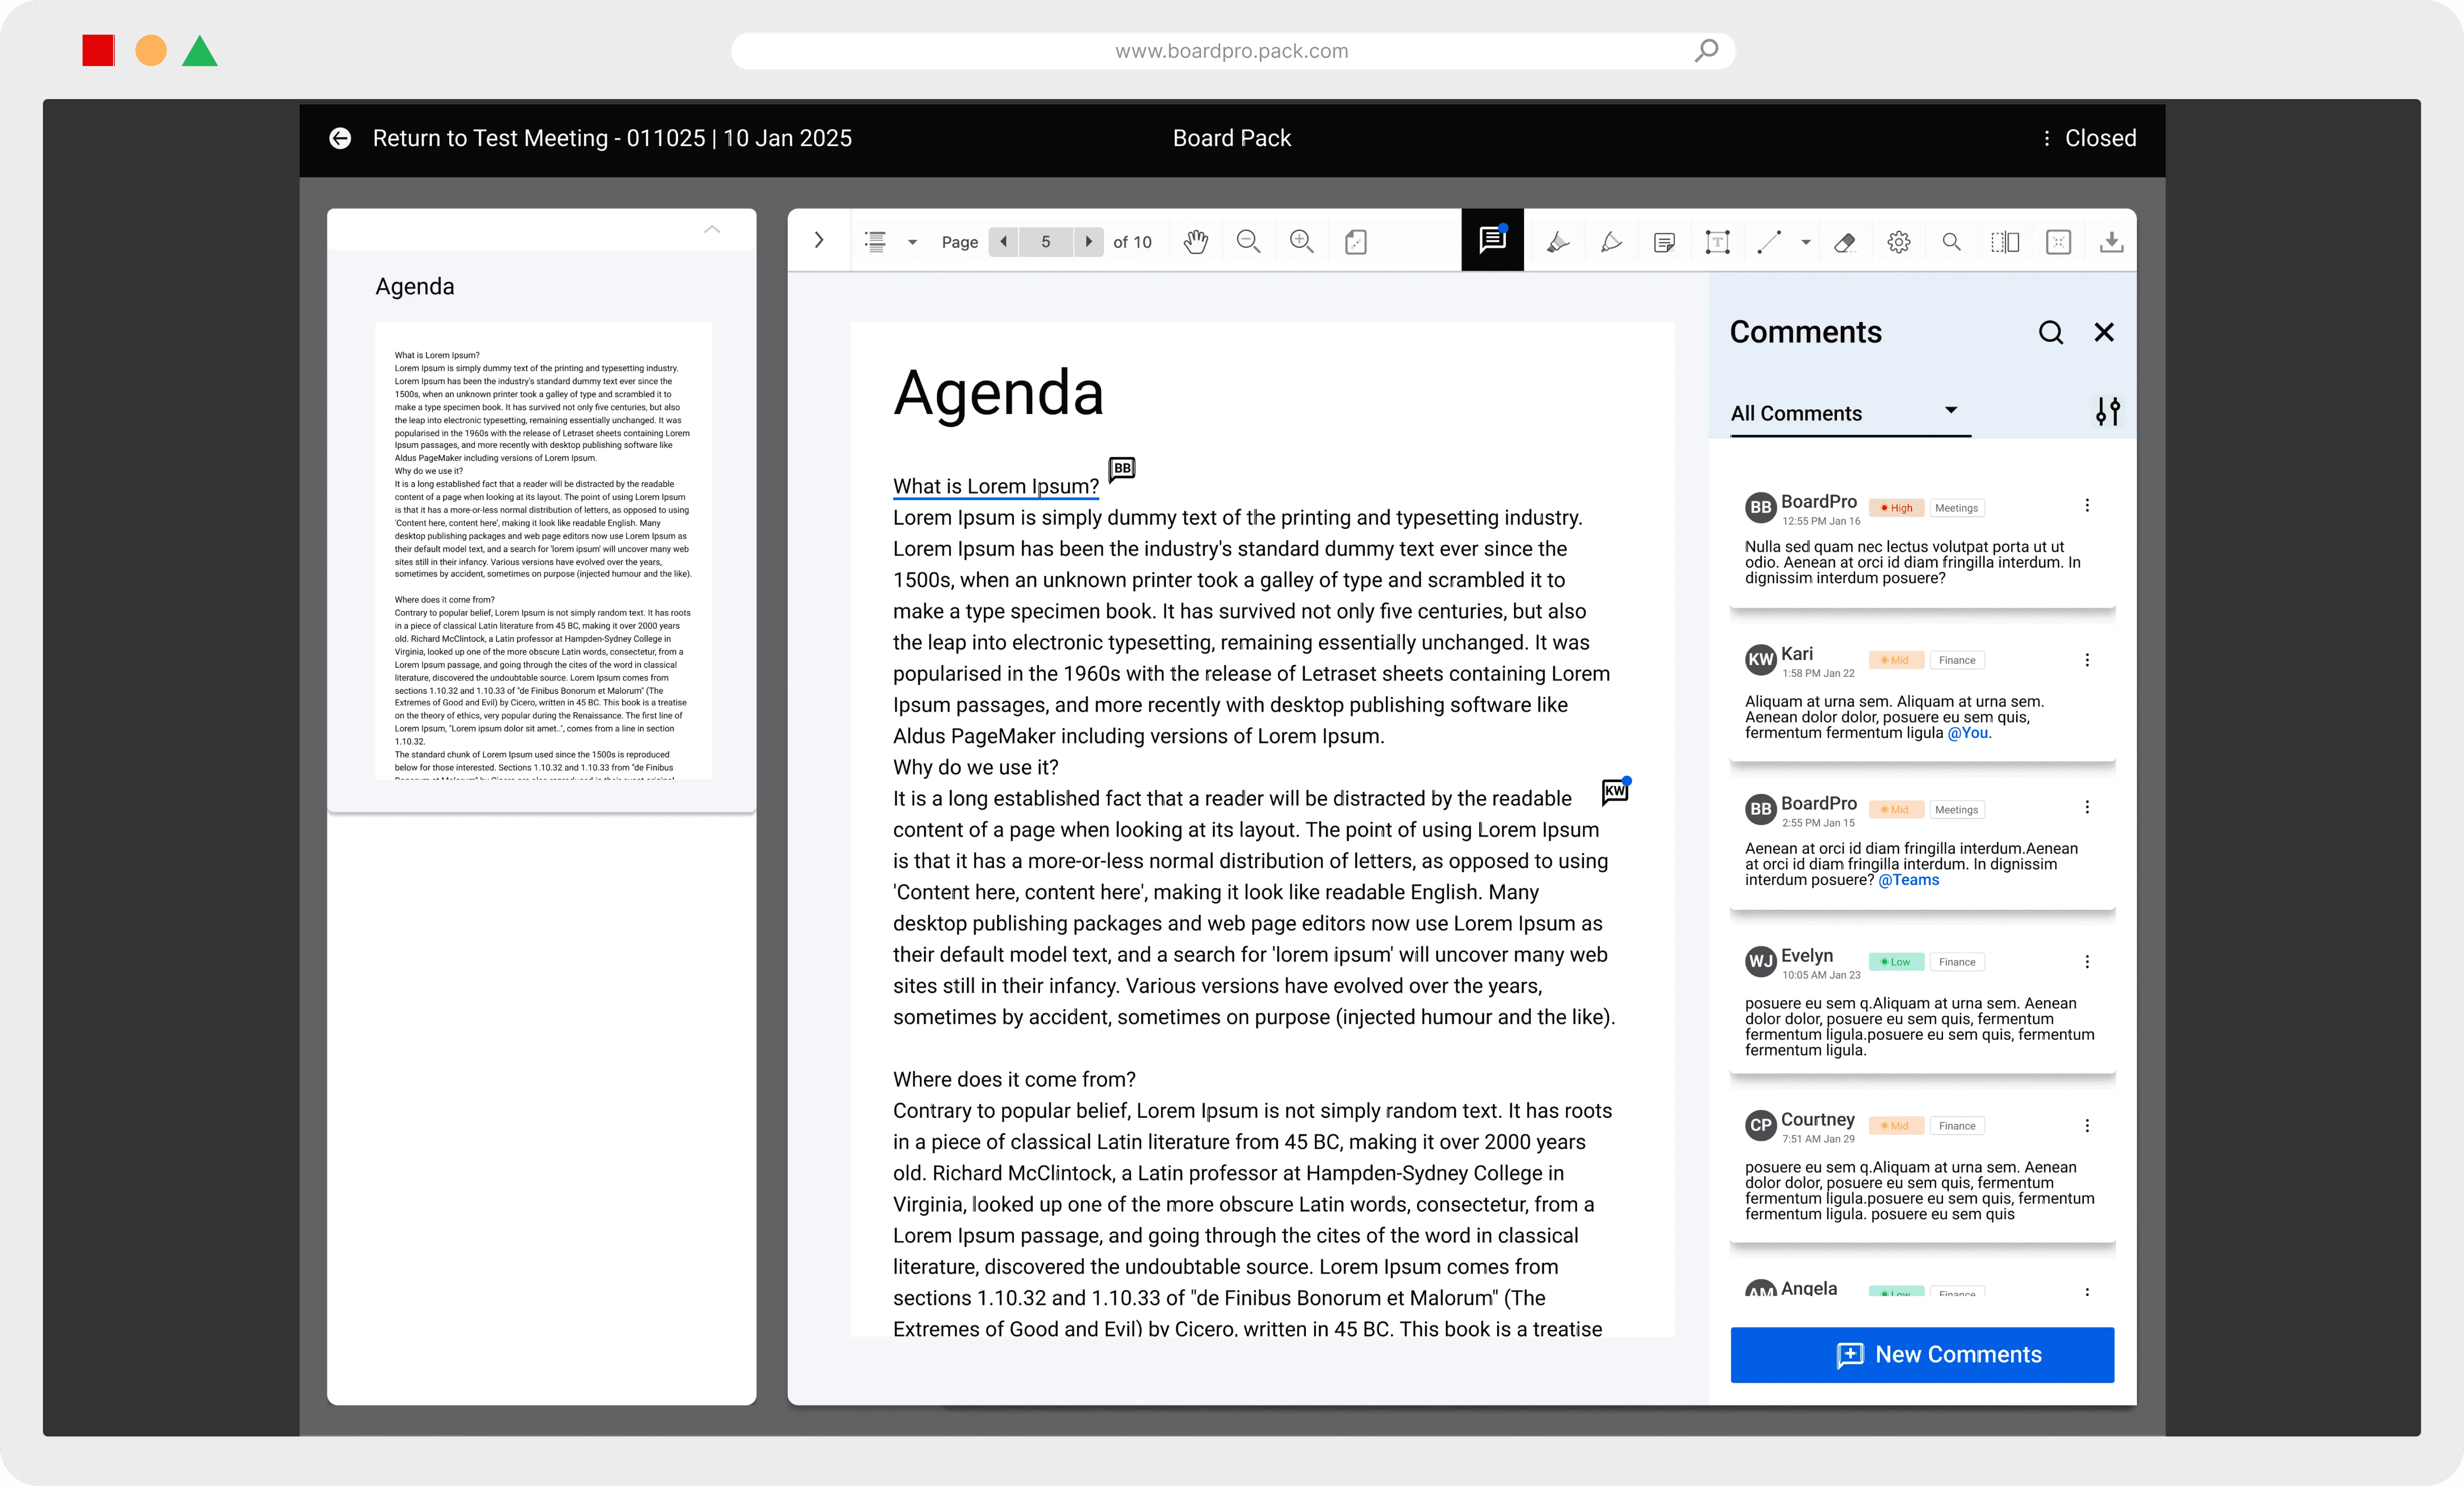Select the line drawing tool

1770,241
